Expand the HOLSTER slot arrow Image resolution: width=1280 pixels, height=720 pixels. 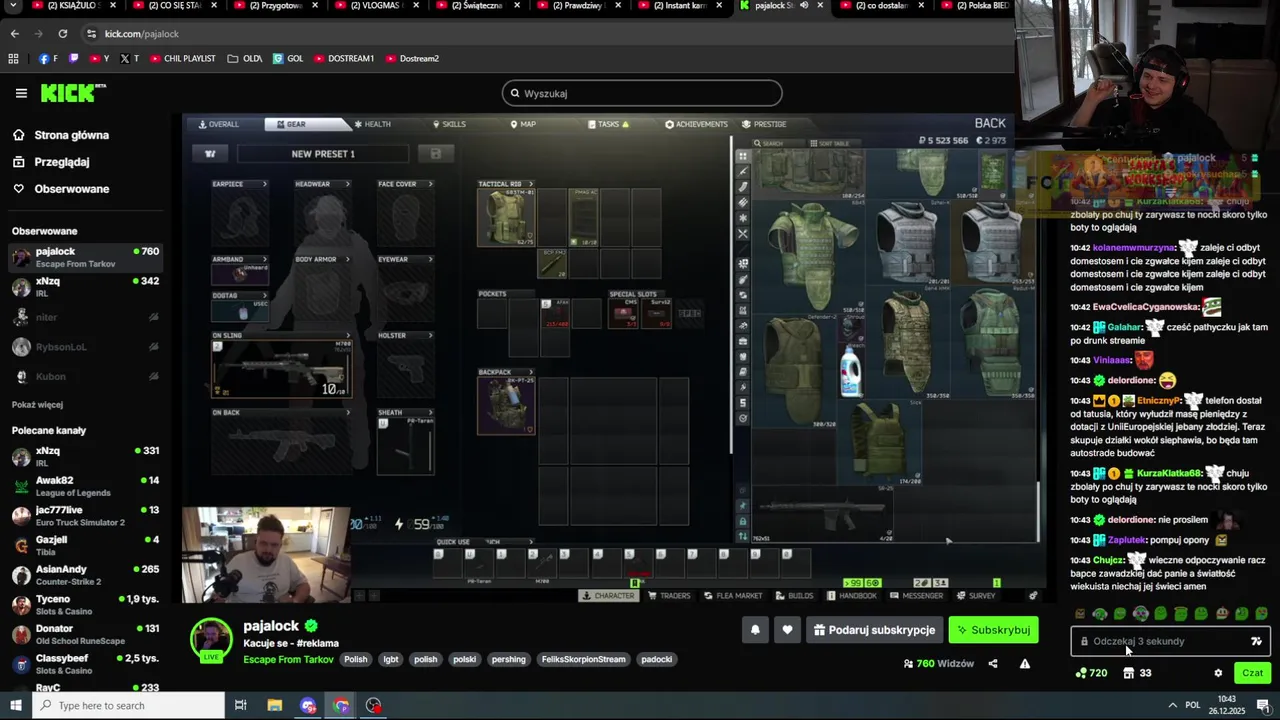click(x=430, y=336)
